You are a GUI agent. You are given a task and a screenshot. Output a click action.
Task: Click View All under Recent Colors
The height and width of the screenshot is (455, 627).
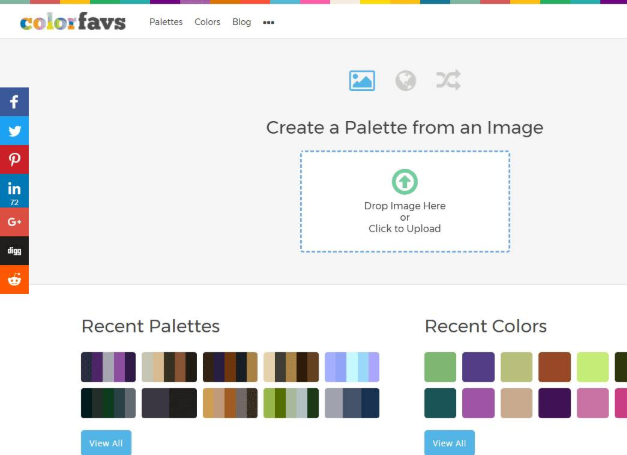[x=449, y=442]
